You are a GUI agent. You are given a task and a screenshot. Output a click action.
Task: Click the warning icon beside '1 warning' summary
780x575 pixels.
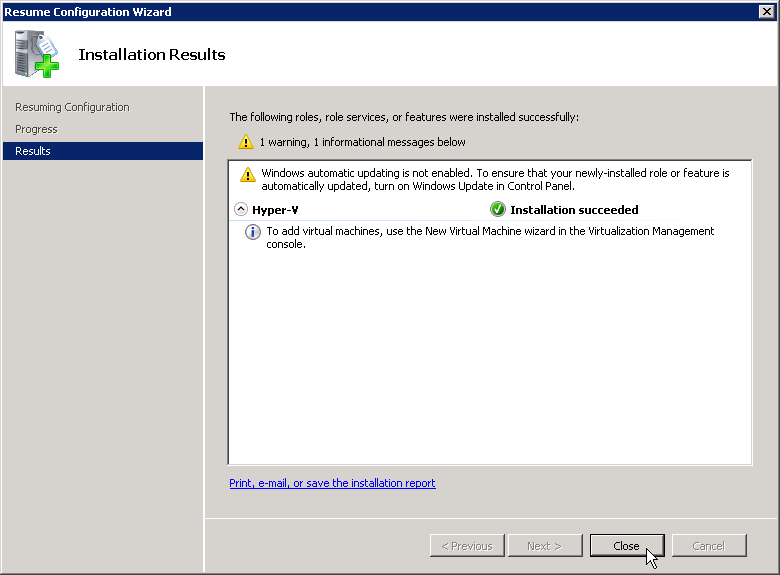pos(246,142)
